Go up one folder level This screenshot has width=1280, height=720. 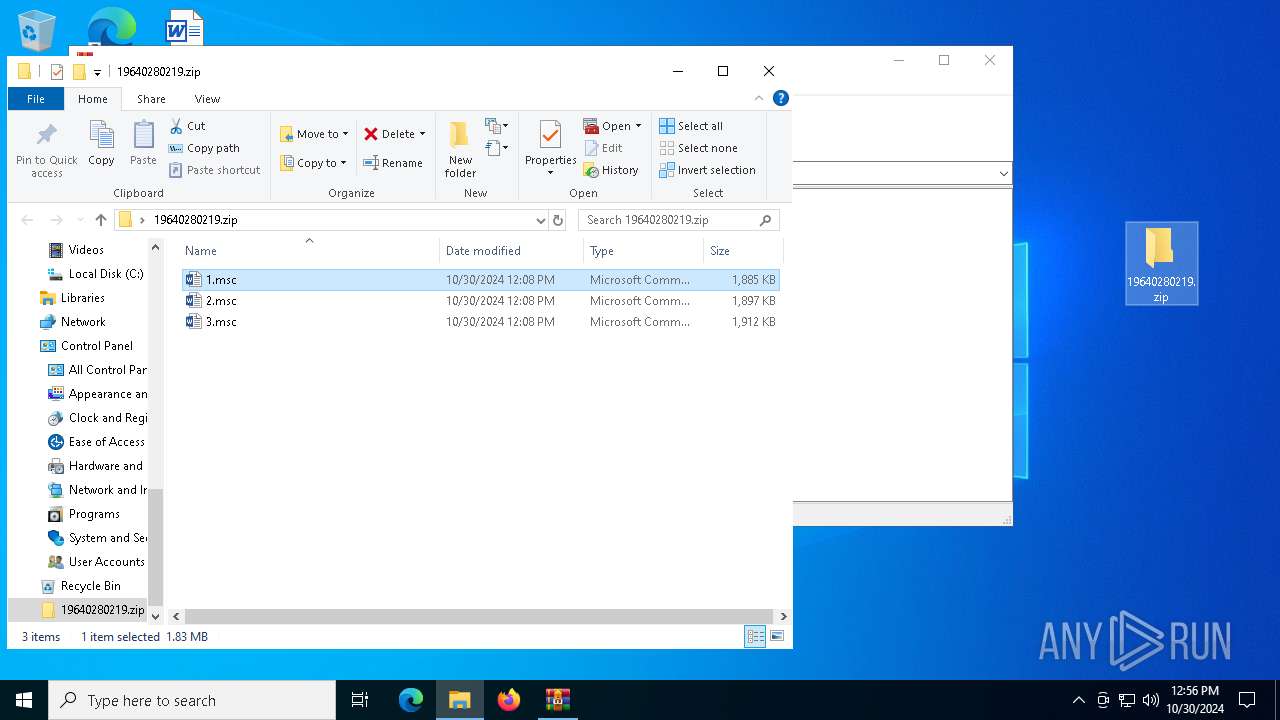point(100,220)
